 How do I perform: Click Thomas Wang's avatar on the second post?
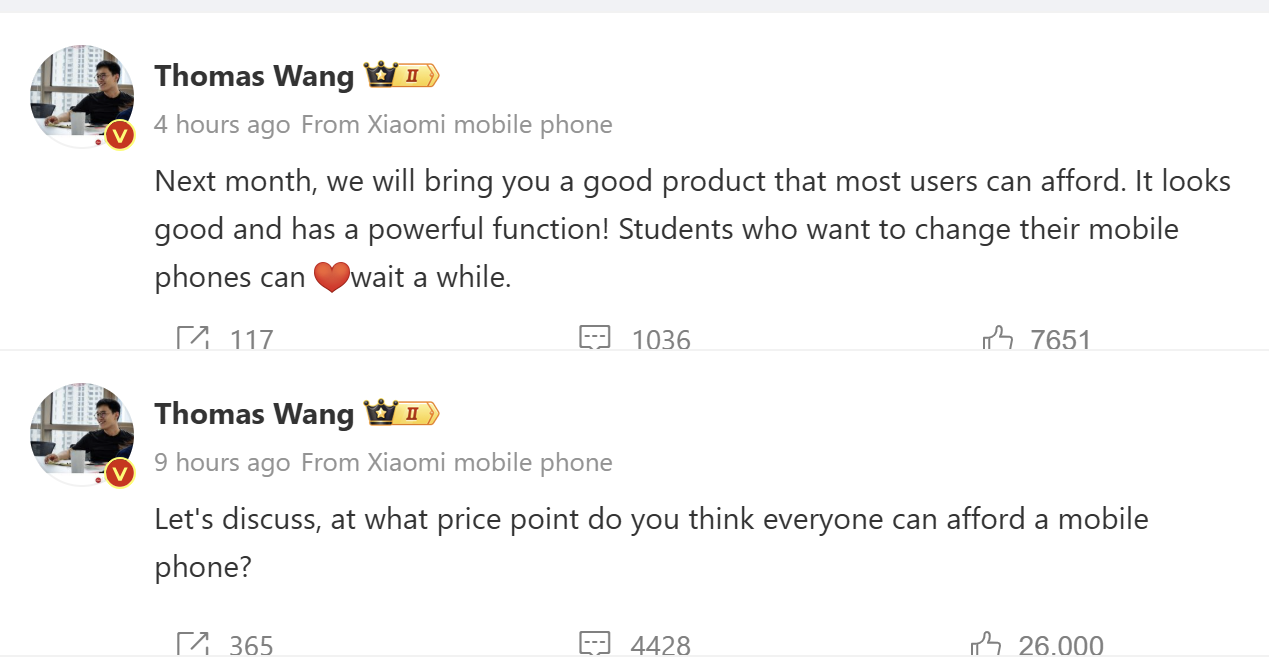[82, 434]
